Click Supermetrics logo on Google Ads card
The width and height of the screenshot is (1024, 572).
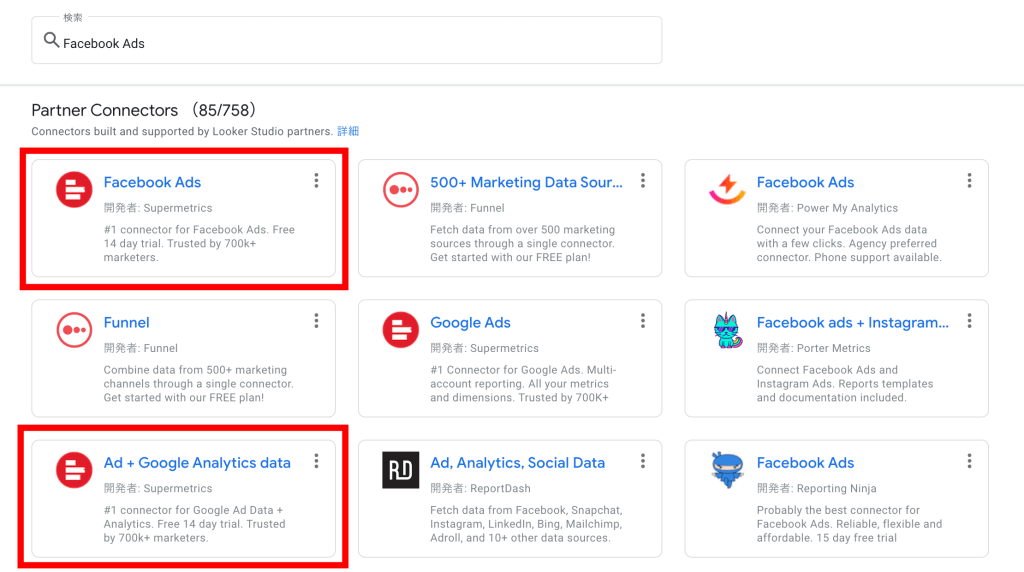400,330
